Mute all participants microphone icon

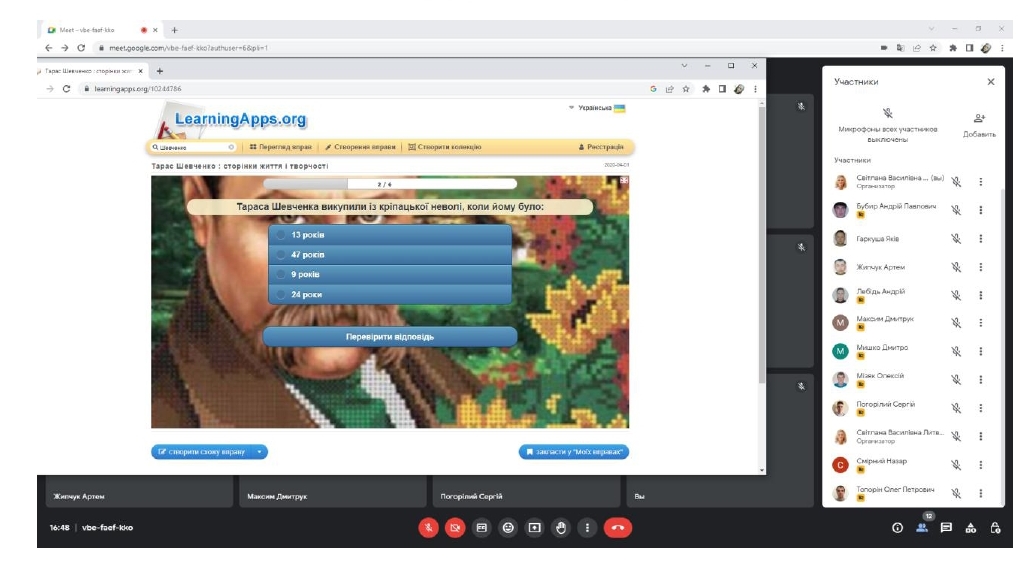[888, 114]
